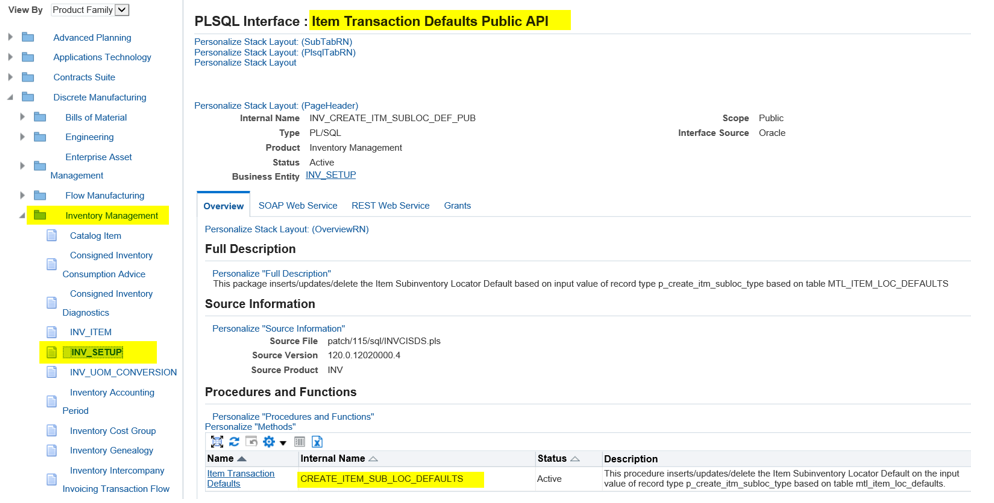Open the INV_SETUP business entity link
The image size is (994, 503).
click(331, 175)
